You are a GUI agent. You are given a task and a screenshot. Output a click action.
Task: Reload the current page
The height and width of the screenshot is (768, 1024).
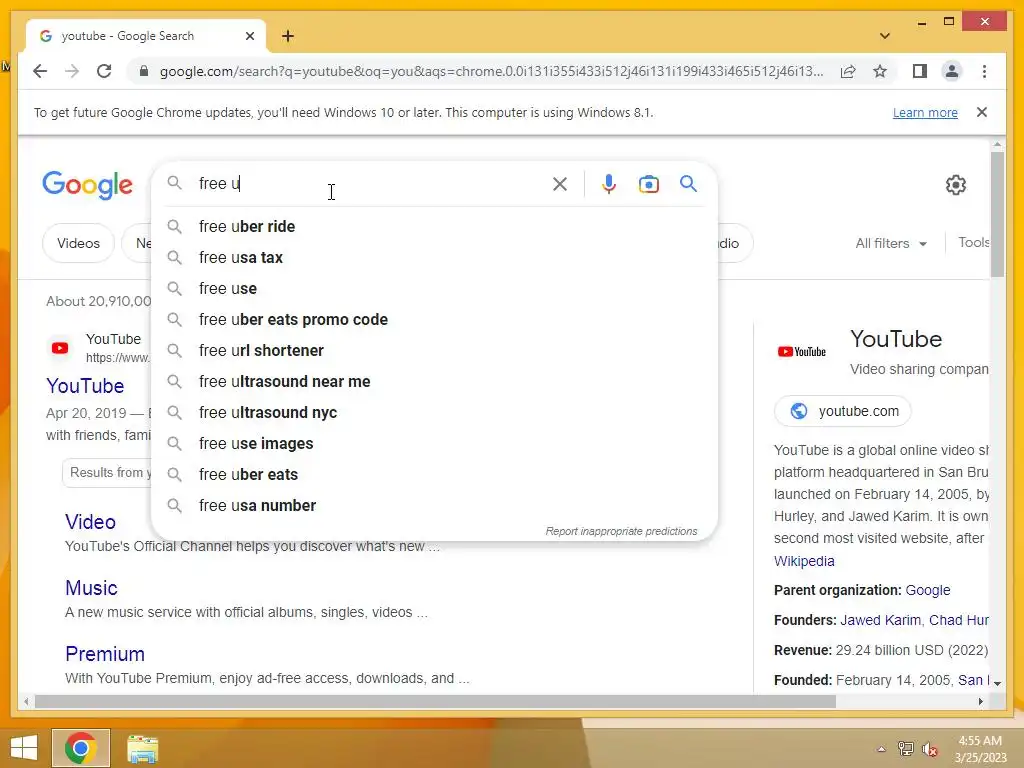click(104, 71)
